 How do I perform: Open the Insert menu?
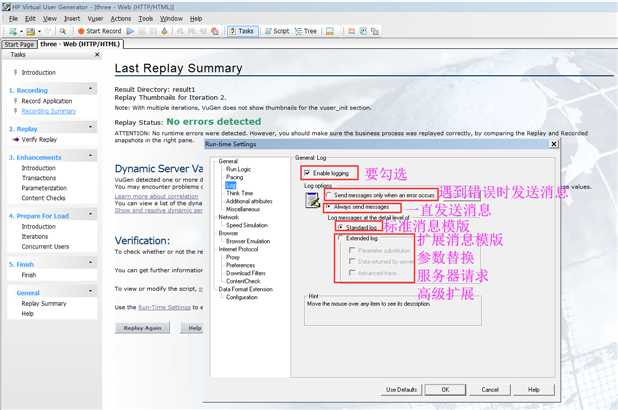click(x=72, y=19)
